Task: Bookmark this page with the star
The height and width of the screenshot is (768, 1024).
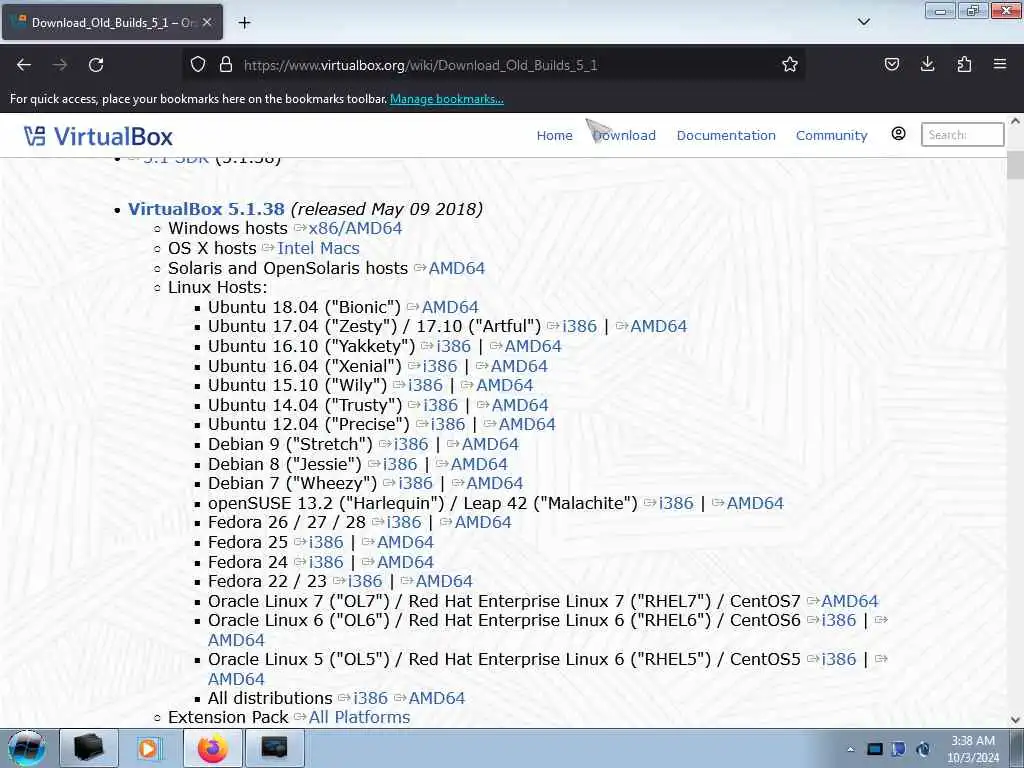Action: click(790, 65)
